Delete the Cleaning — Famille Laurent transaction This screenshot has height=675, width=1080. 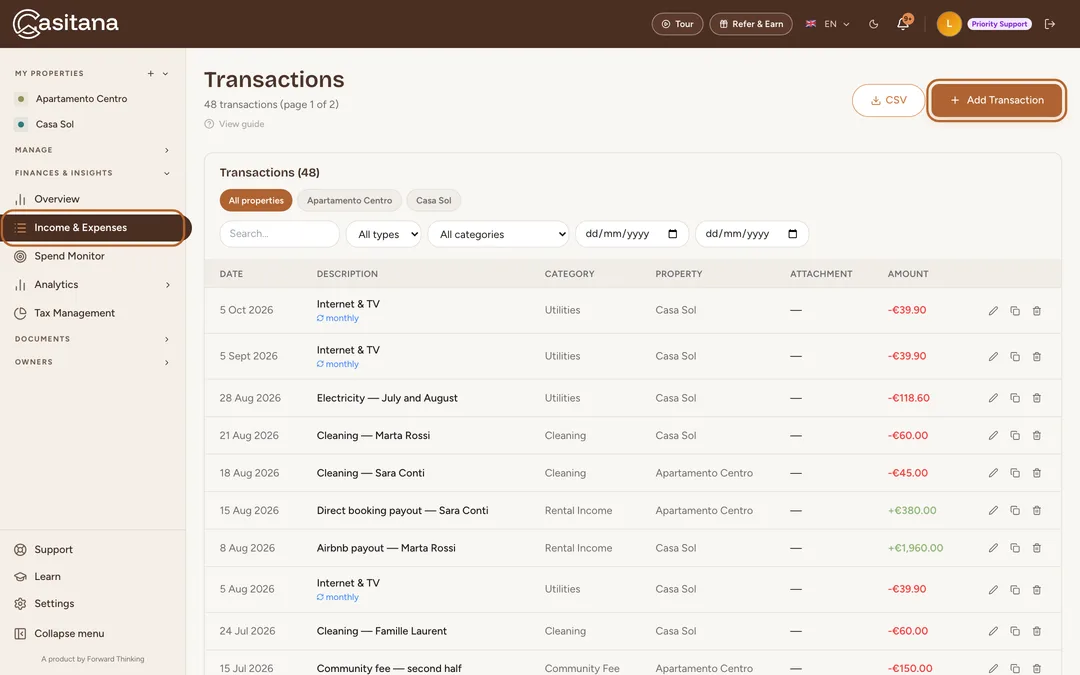click(1037, 631)
